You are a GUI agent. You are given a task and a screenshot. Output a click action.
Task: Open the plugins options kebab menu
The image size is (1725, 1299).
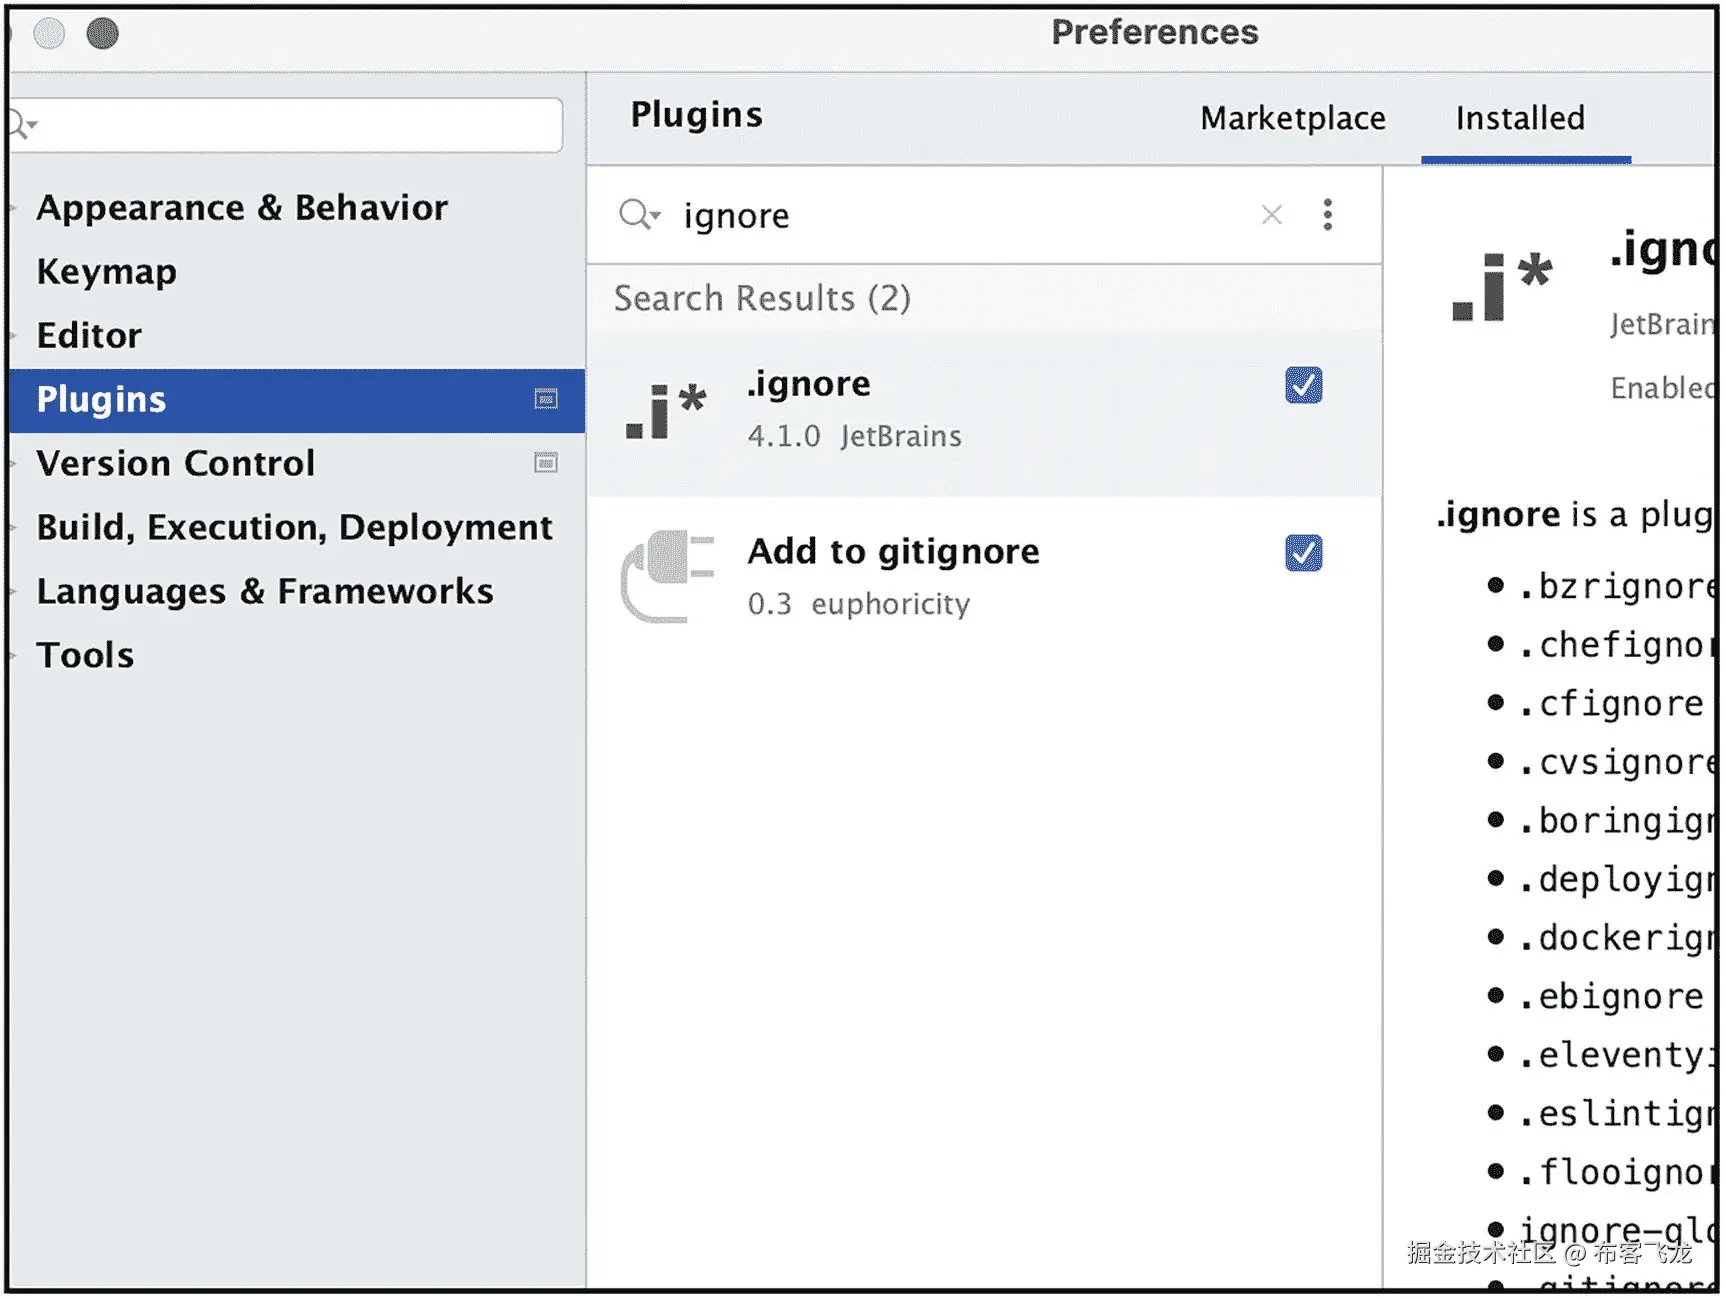click(x=1327, y=215)
